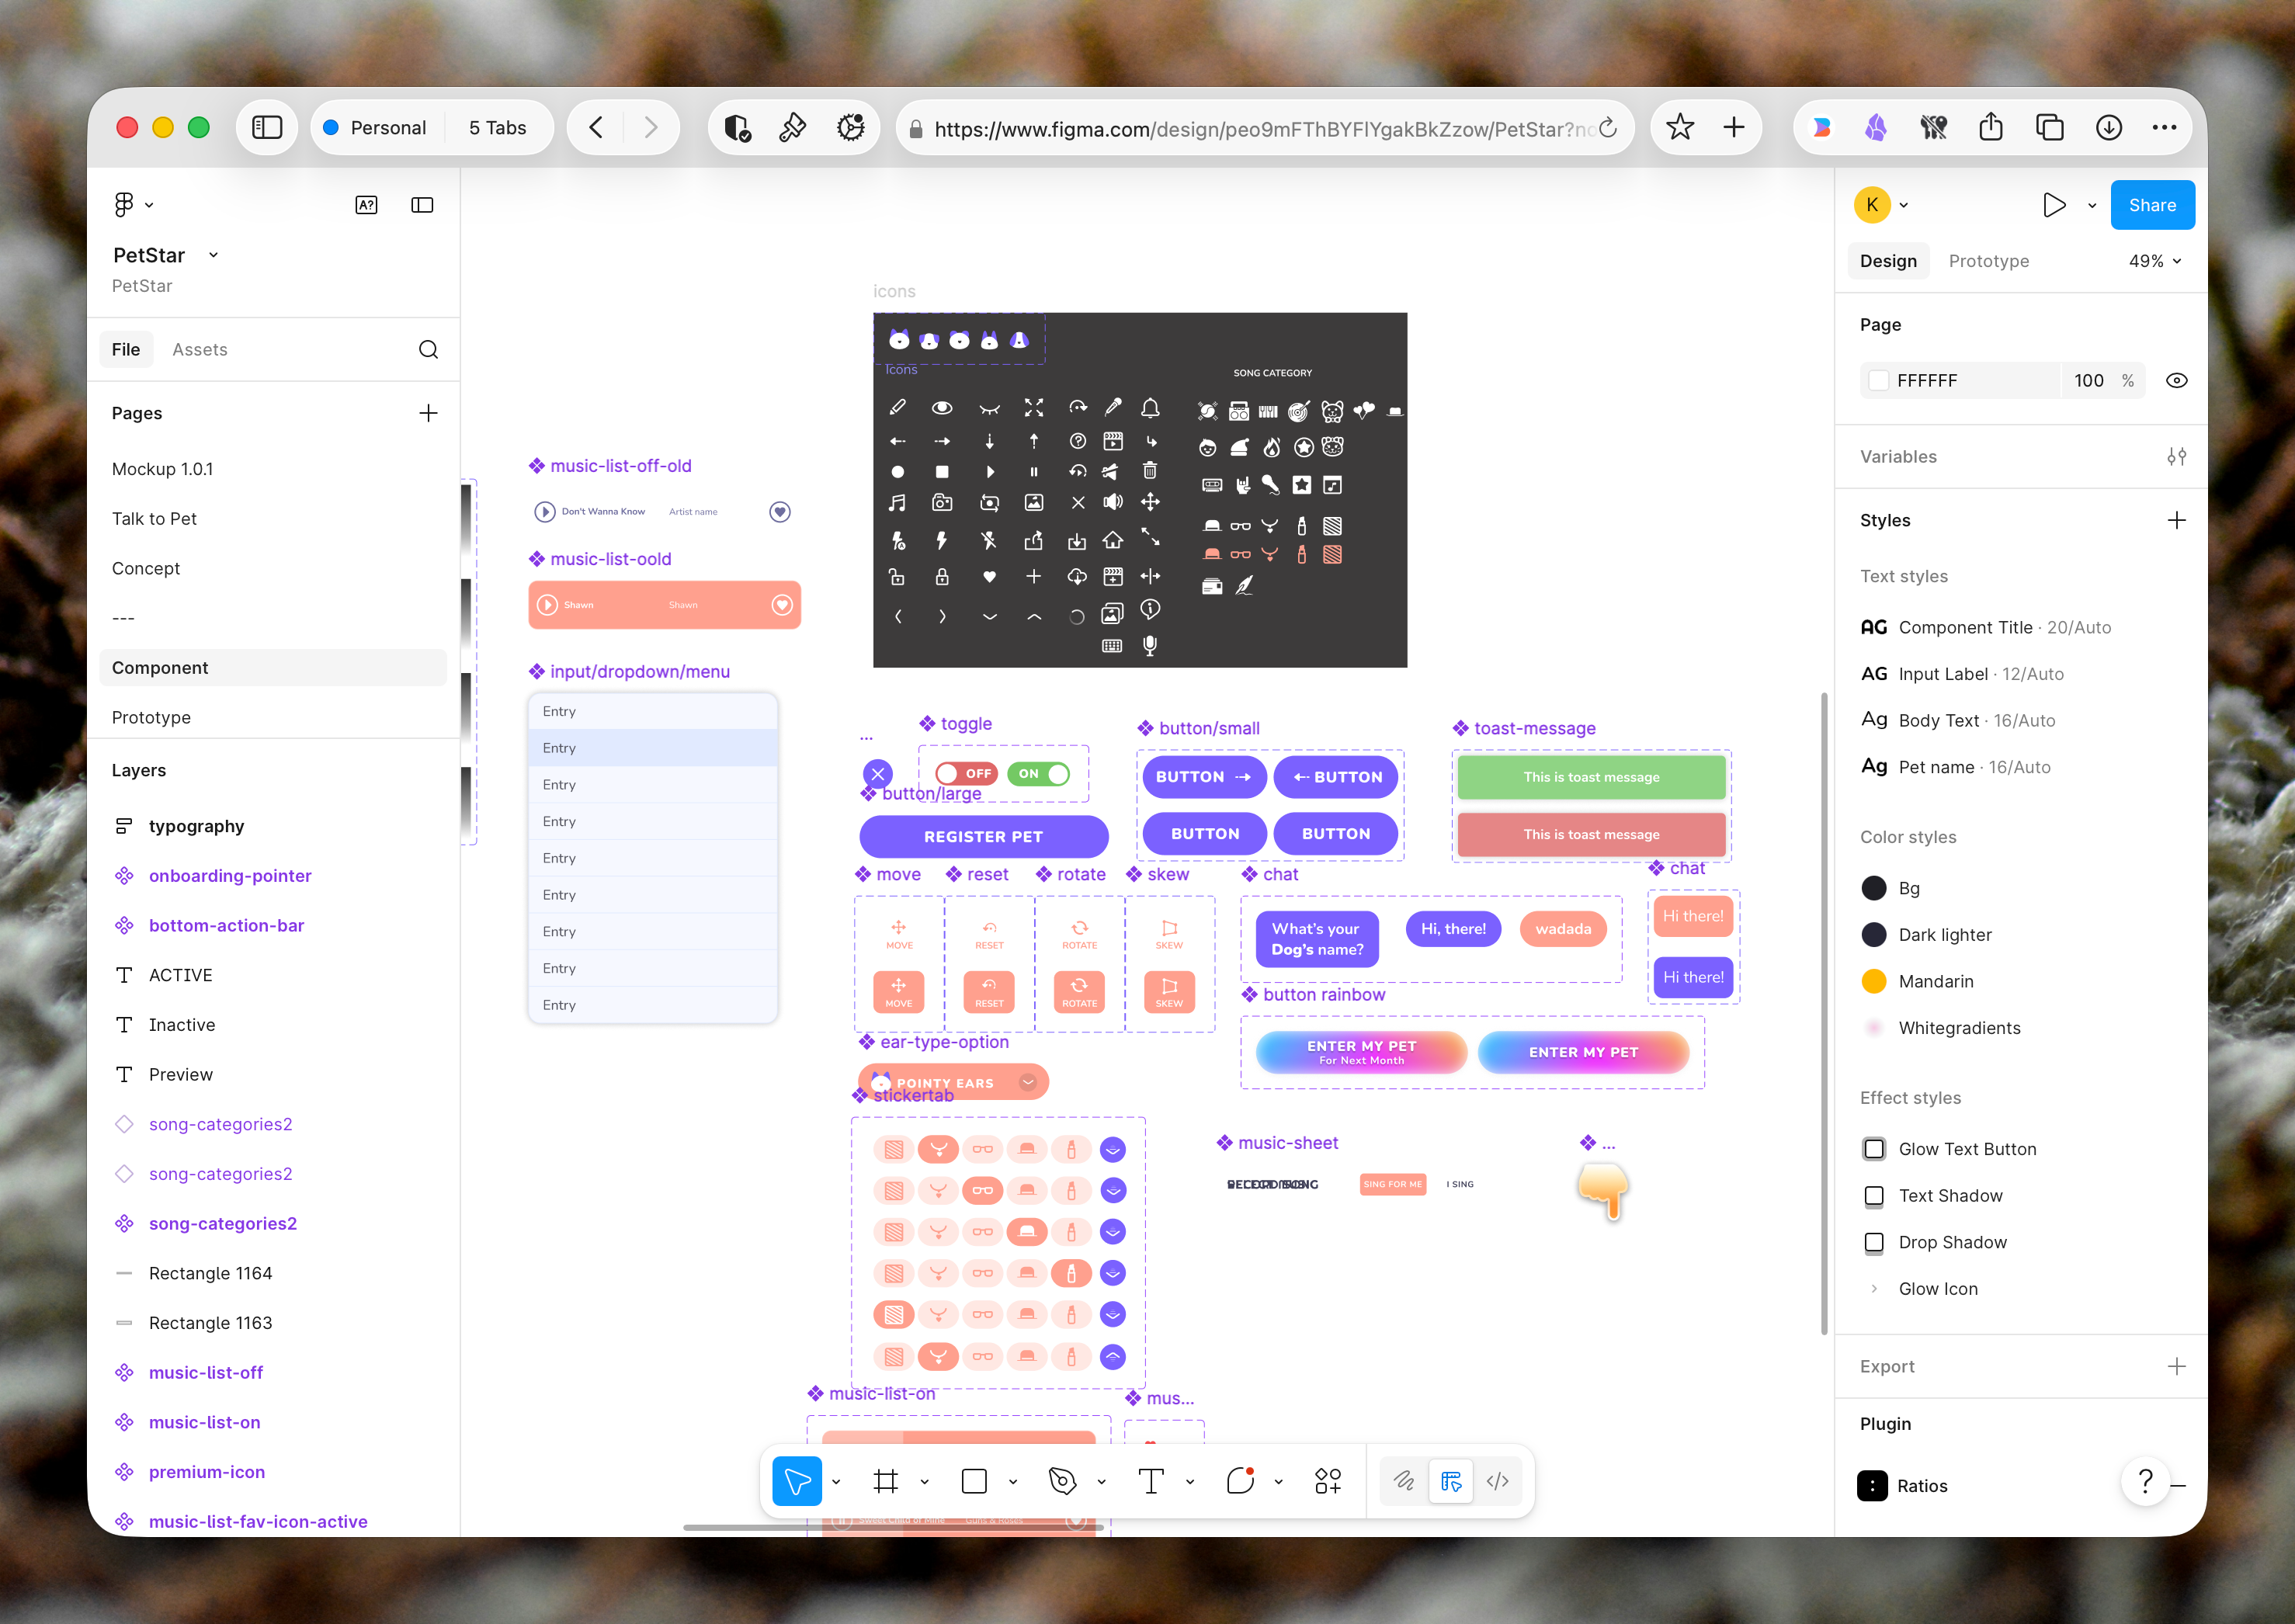The image size is (2295, 1624).
Task: Switch to the Assets tab
Action: click(199, 349)
